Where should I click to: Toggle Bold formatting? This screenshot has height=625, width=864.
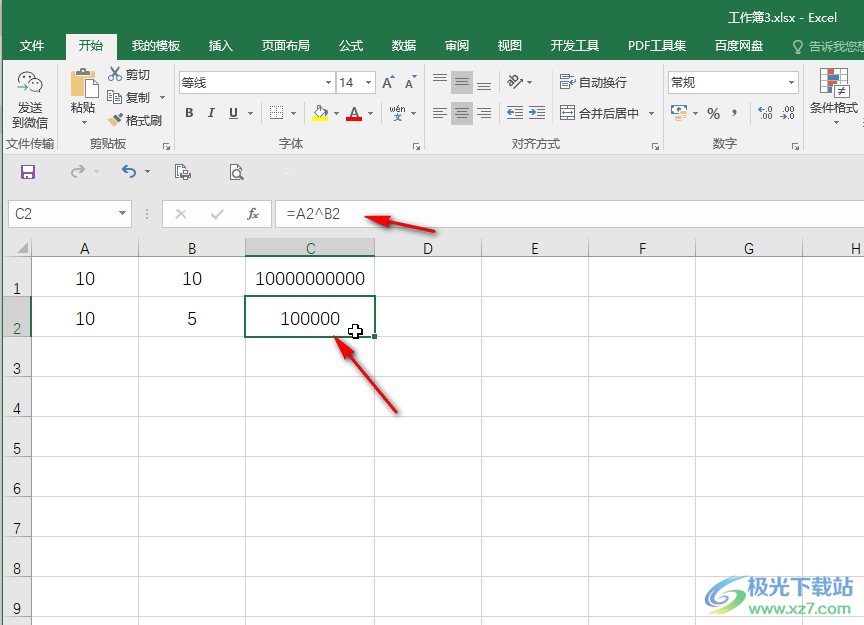coord(188,114)
